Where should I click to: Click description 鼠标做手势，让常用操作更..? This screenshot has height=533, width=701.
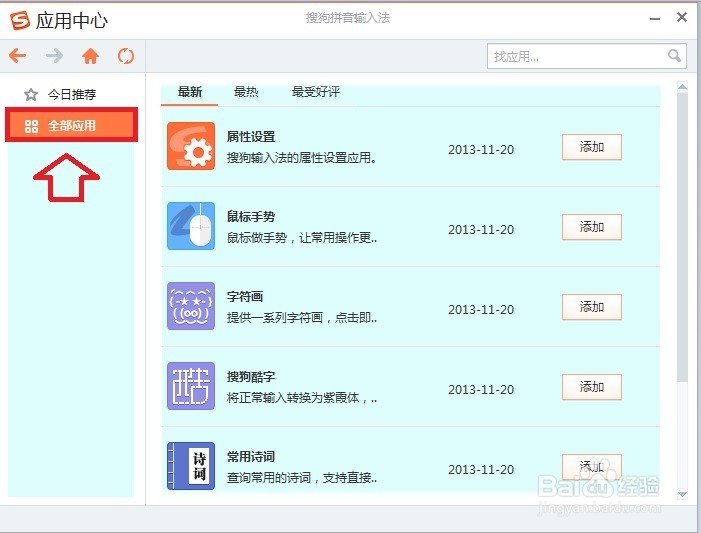pos(302,237)
